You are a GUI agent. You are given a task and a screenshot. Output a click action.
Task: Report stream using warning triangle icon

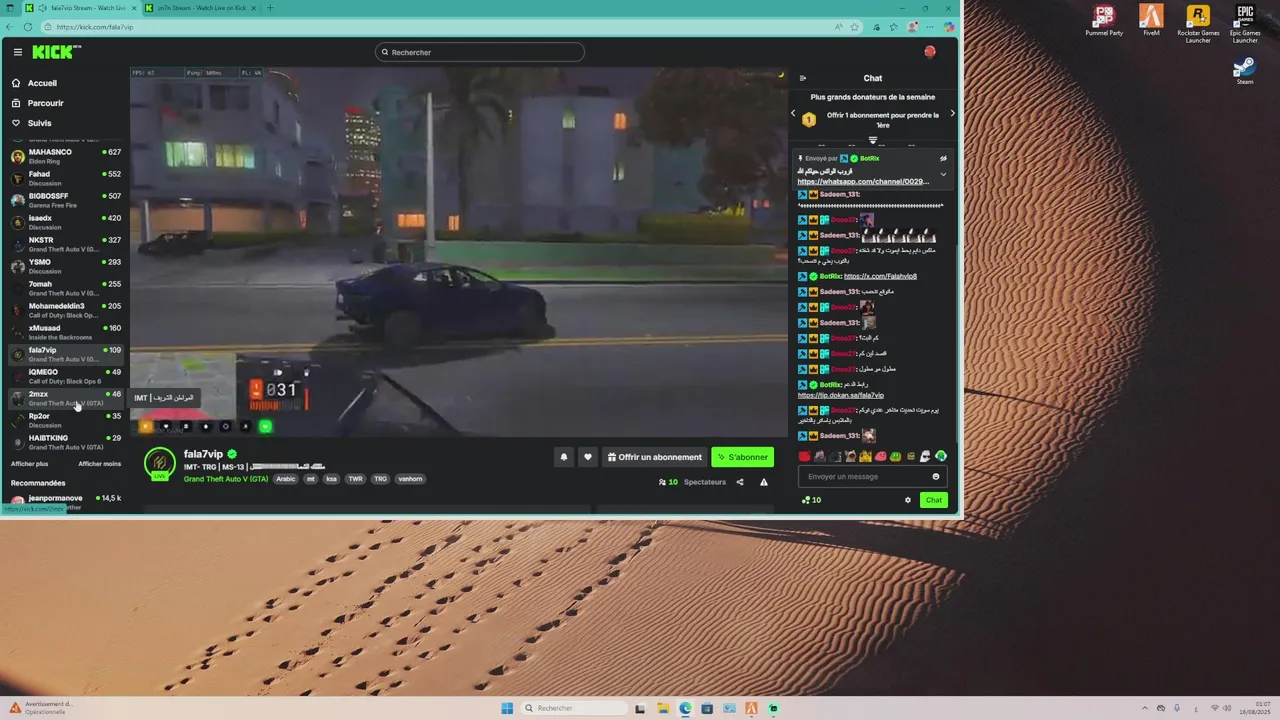click(764, 482)
